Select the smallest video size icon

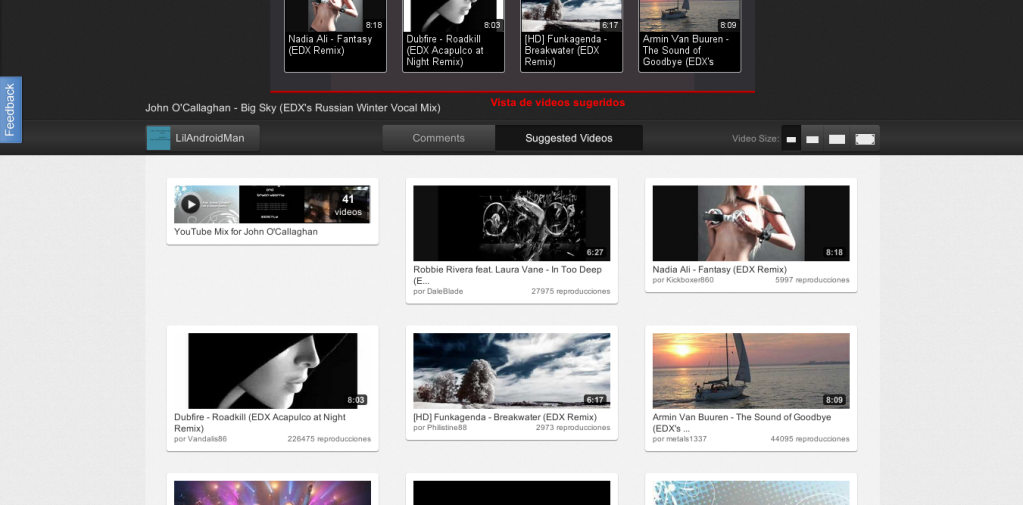coord(791,139)
